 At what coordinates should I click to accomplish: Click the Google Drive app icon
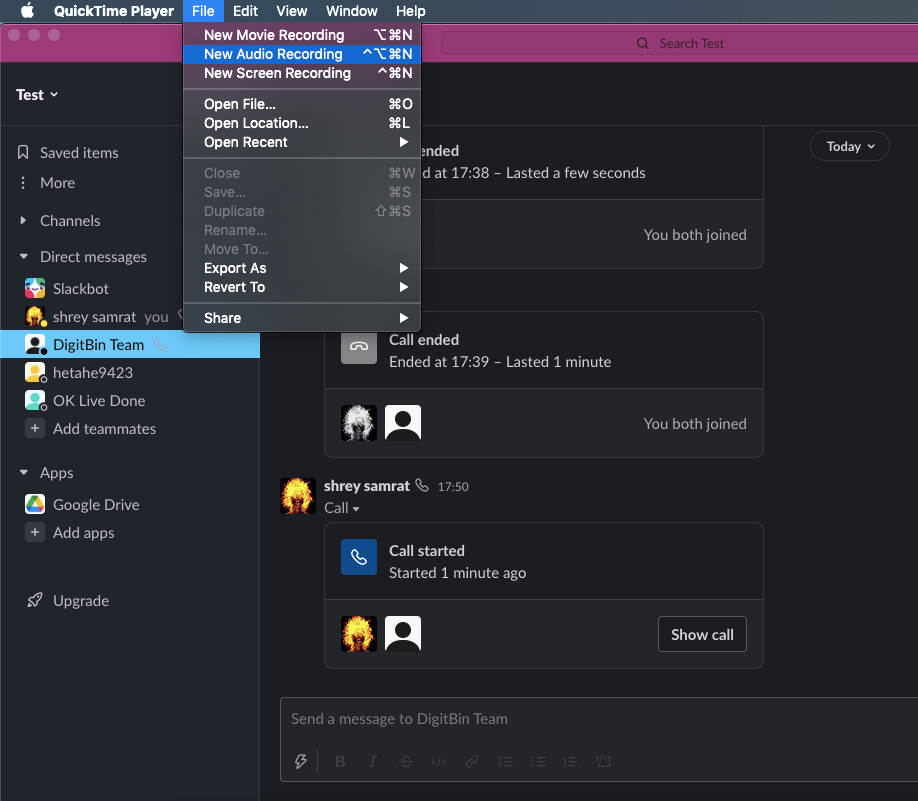point(35,504)
